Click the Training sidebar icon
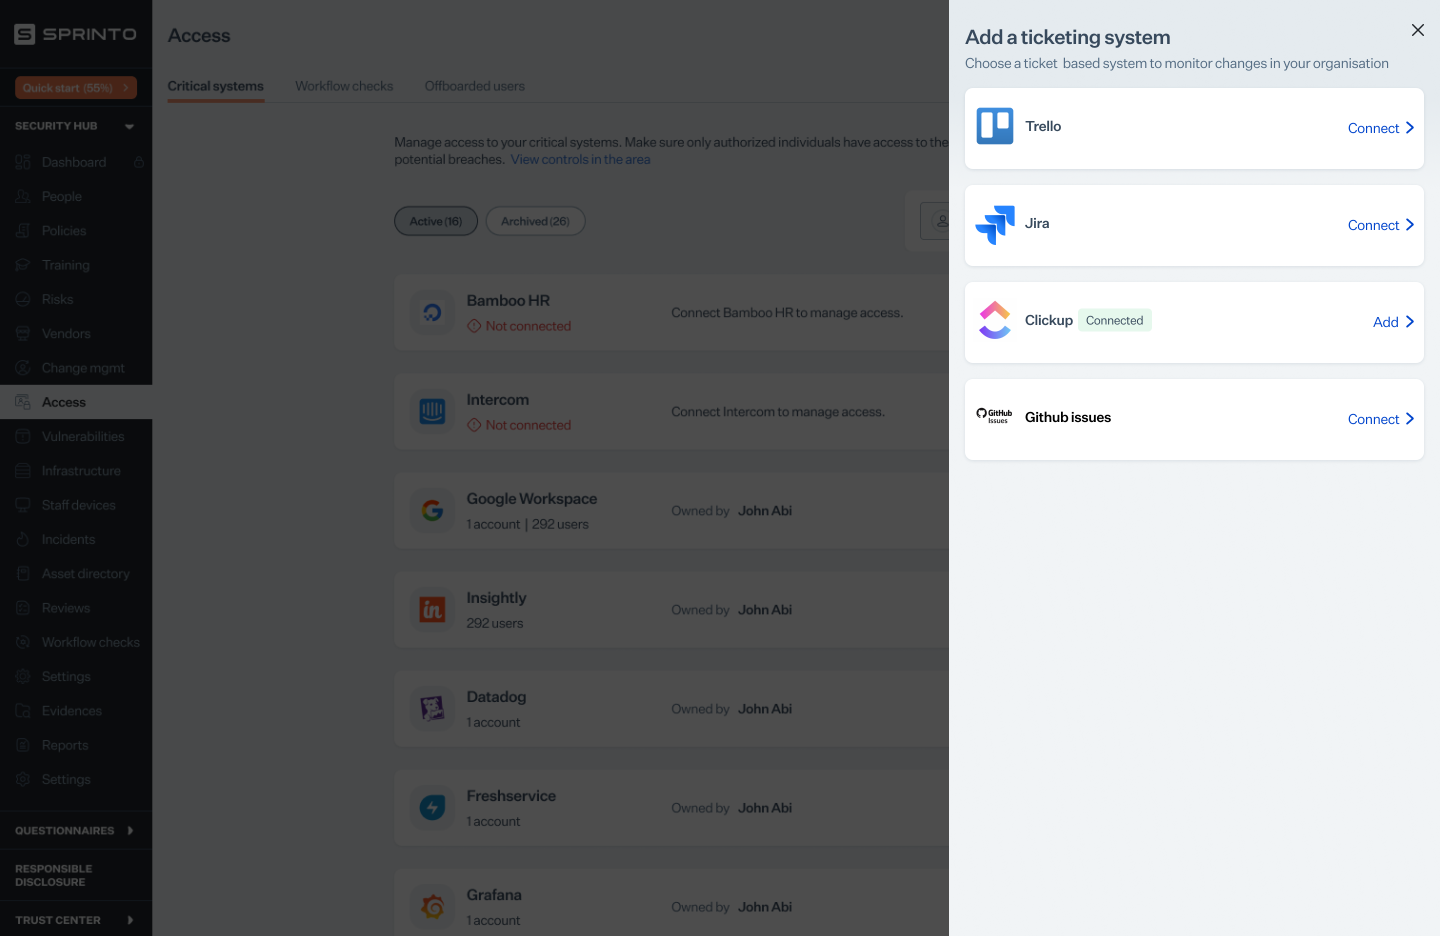This screenshot has height=936, width=1440. point(23,265)
